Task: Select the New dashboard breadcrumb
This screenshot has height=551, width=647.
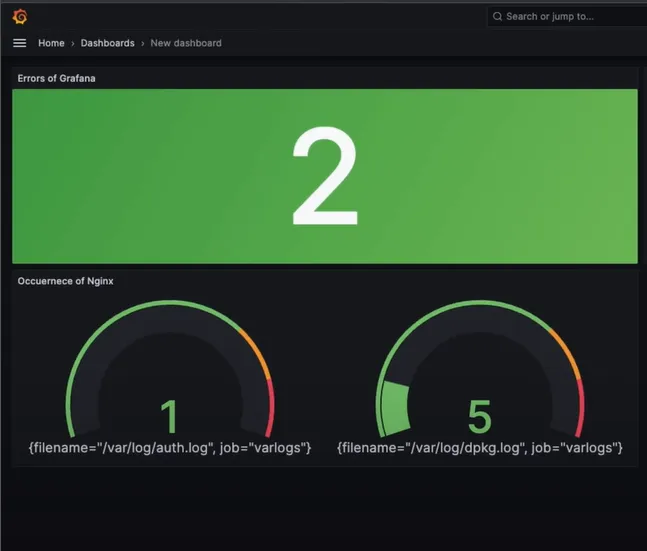Action: pyautogui.click(x=186, y=43)
